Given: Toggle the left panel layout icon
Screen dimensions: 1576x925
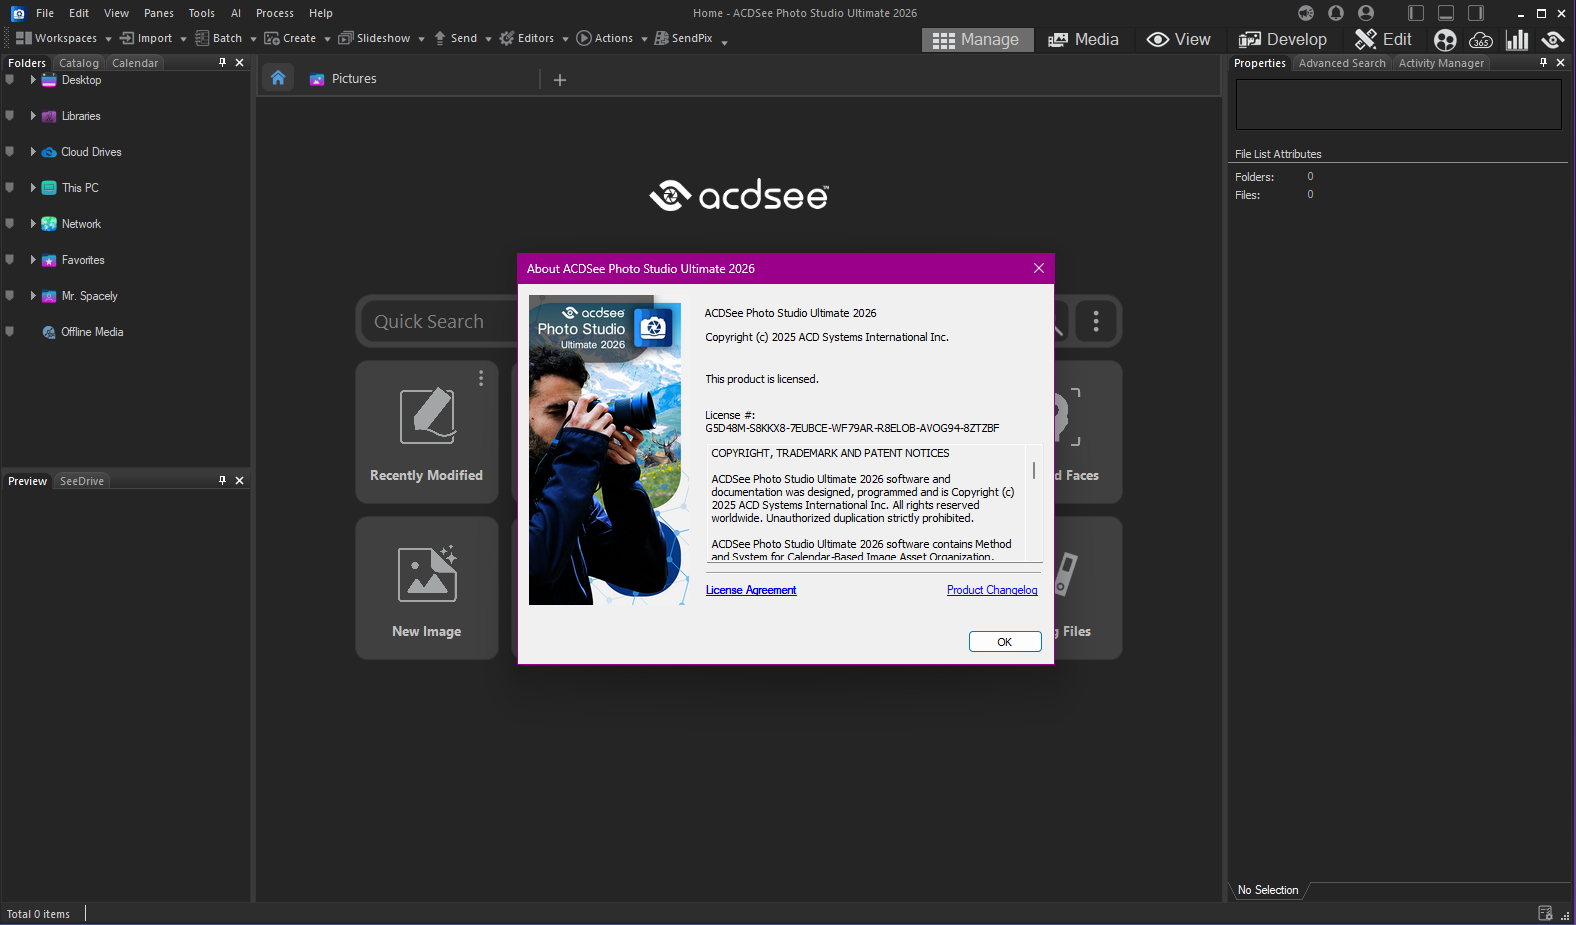Looking at the screenshot, I should pyautogui.click(x=1416, y=13).
